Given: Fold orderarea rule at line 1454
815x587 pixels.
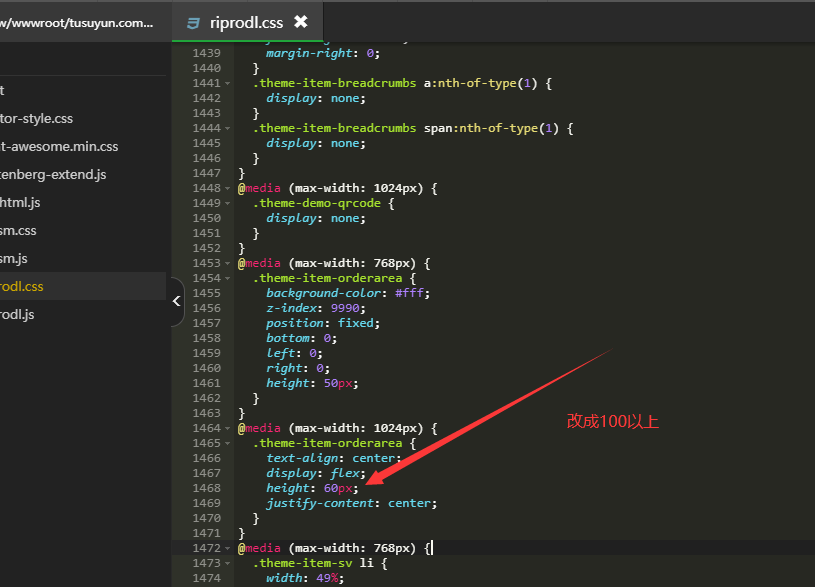Looking at the screenshot, I should point(228,278).
